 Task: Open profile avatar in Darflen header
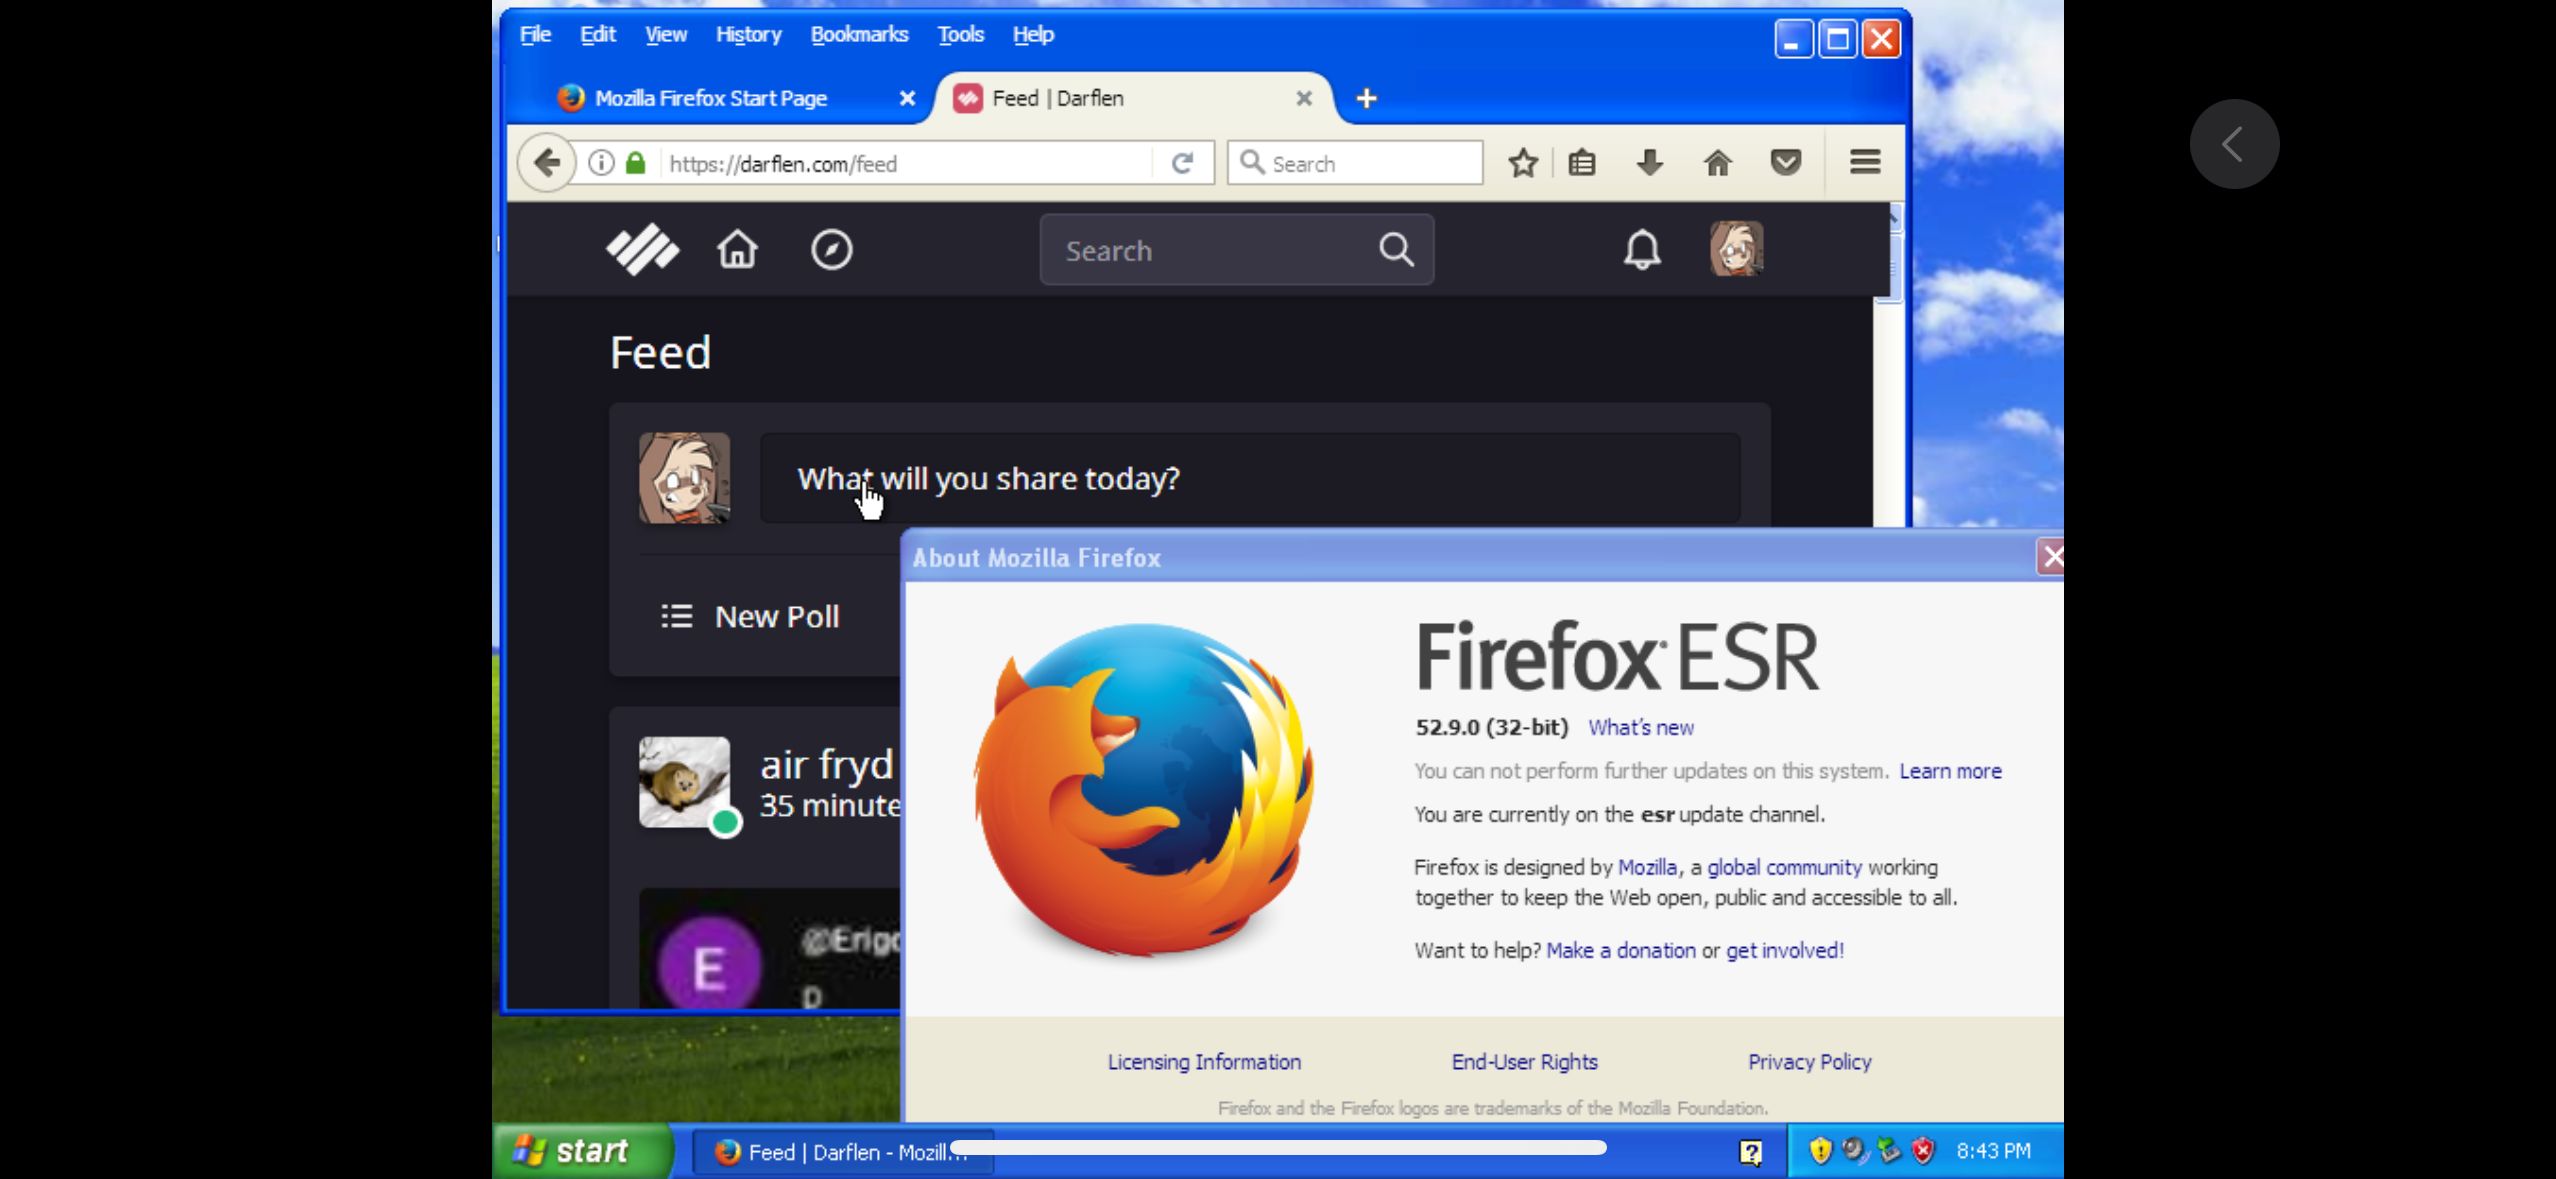[1736, 249]
